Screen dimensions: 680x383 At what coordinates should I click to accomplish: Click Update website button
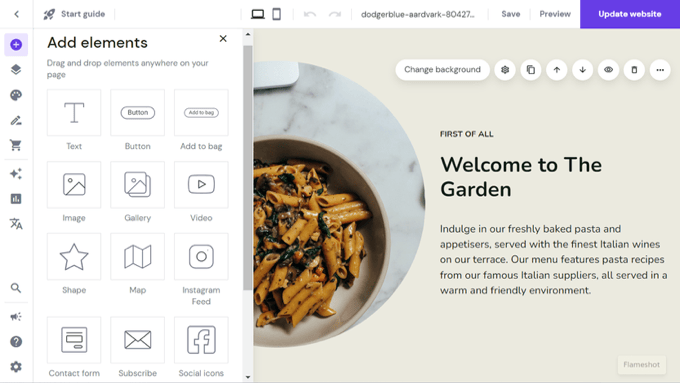pos(630,14)
